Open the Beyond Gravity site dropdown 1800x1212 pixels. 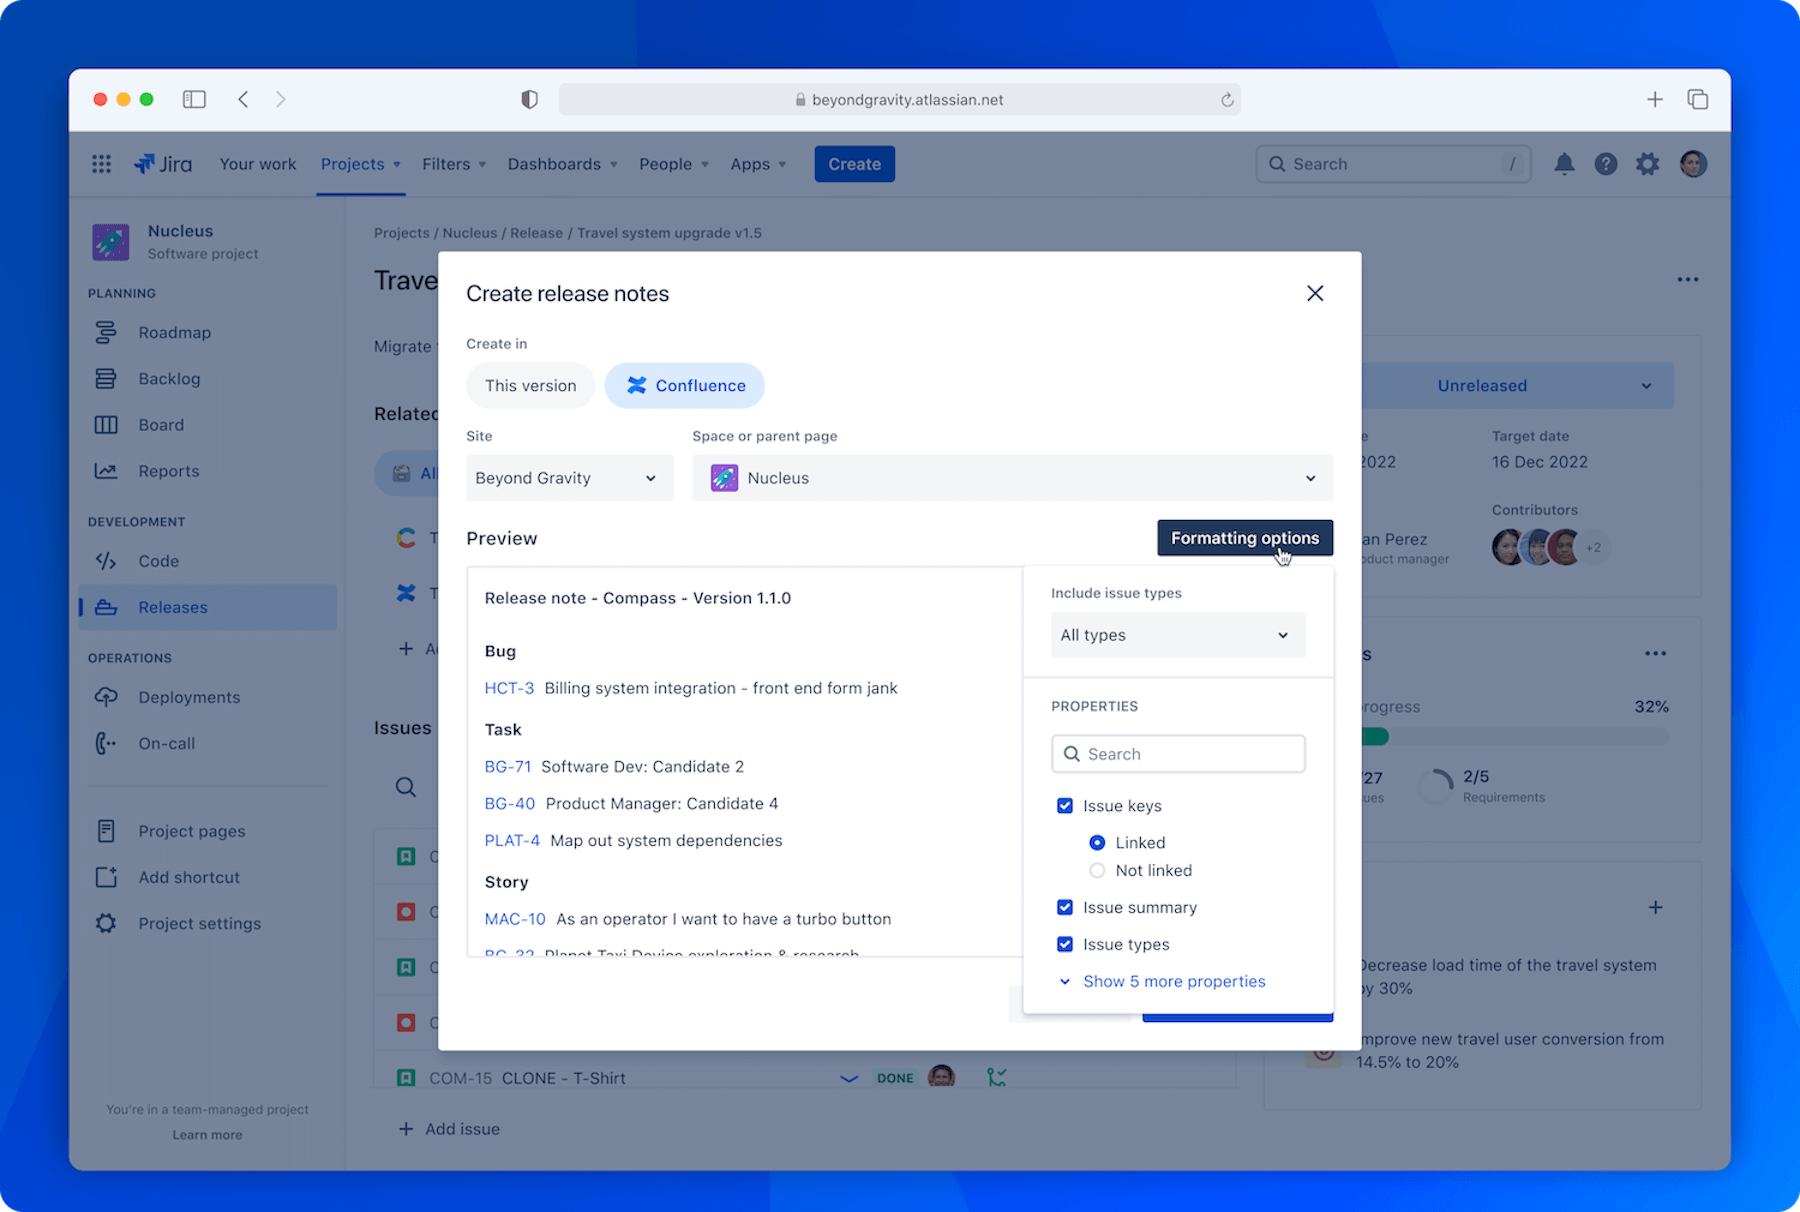point(569,478)
